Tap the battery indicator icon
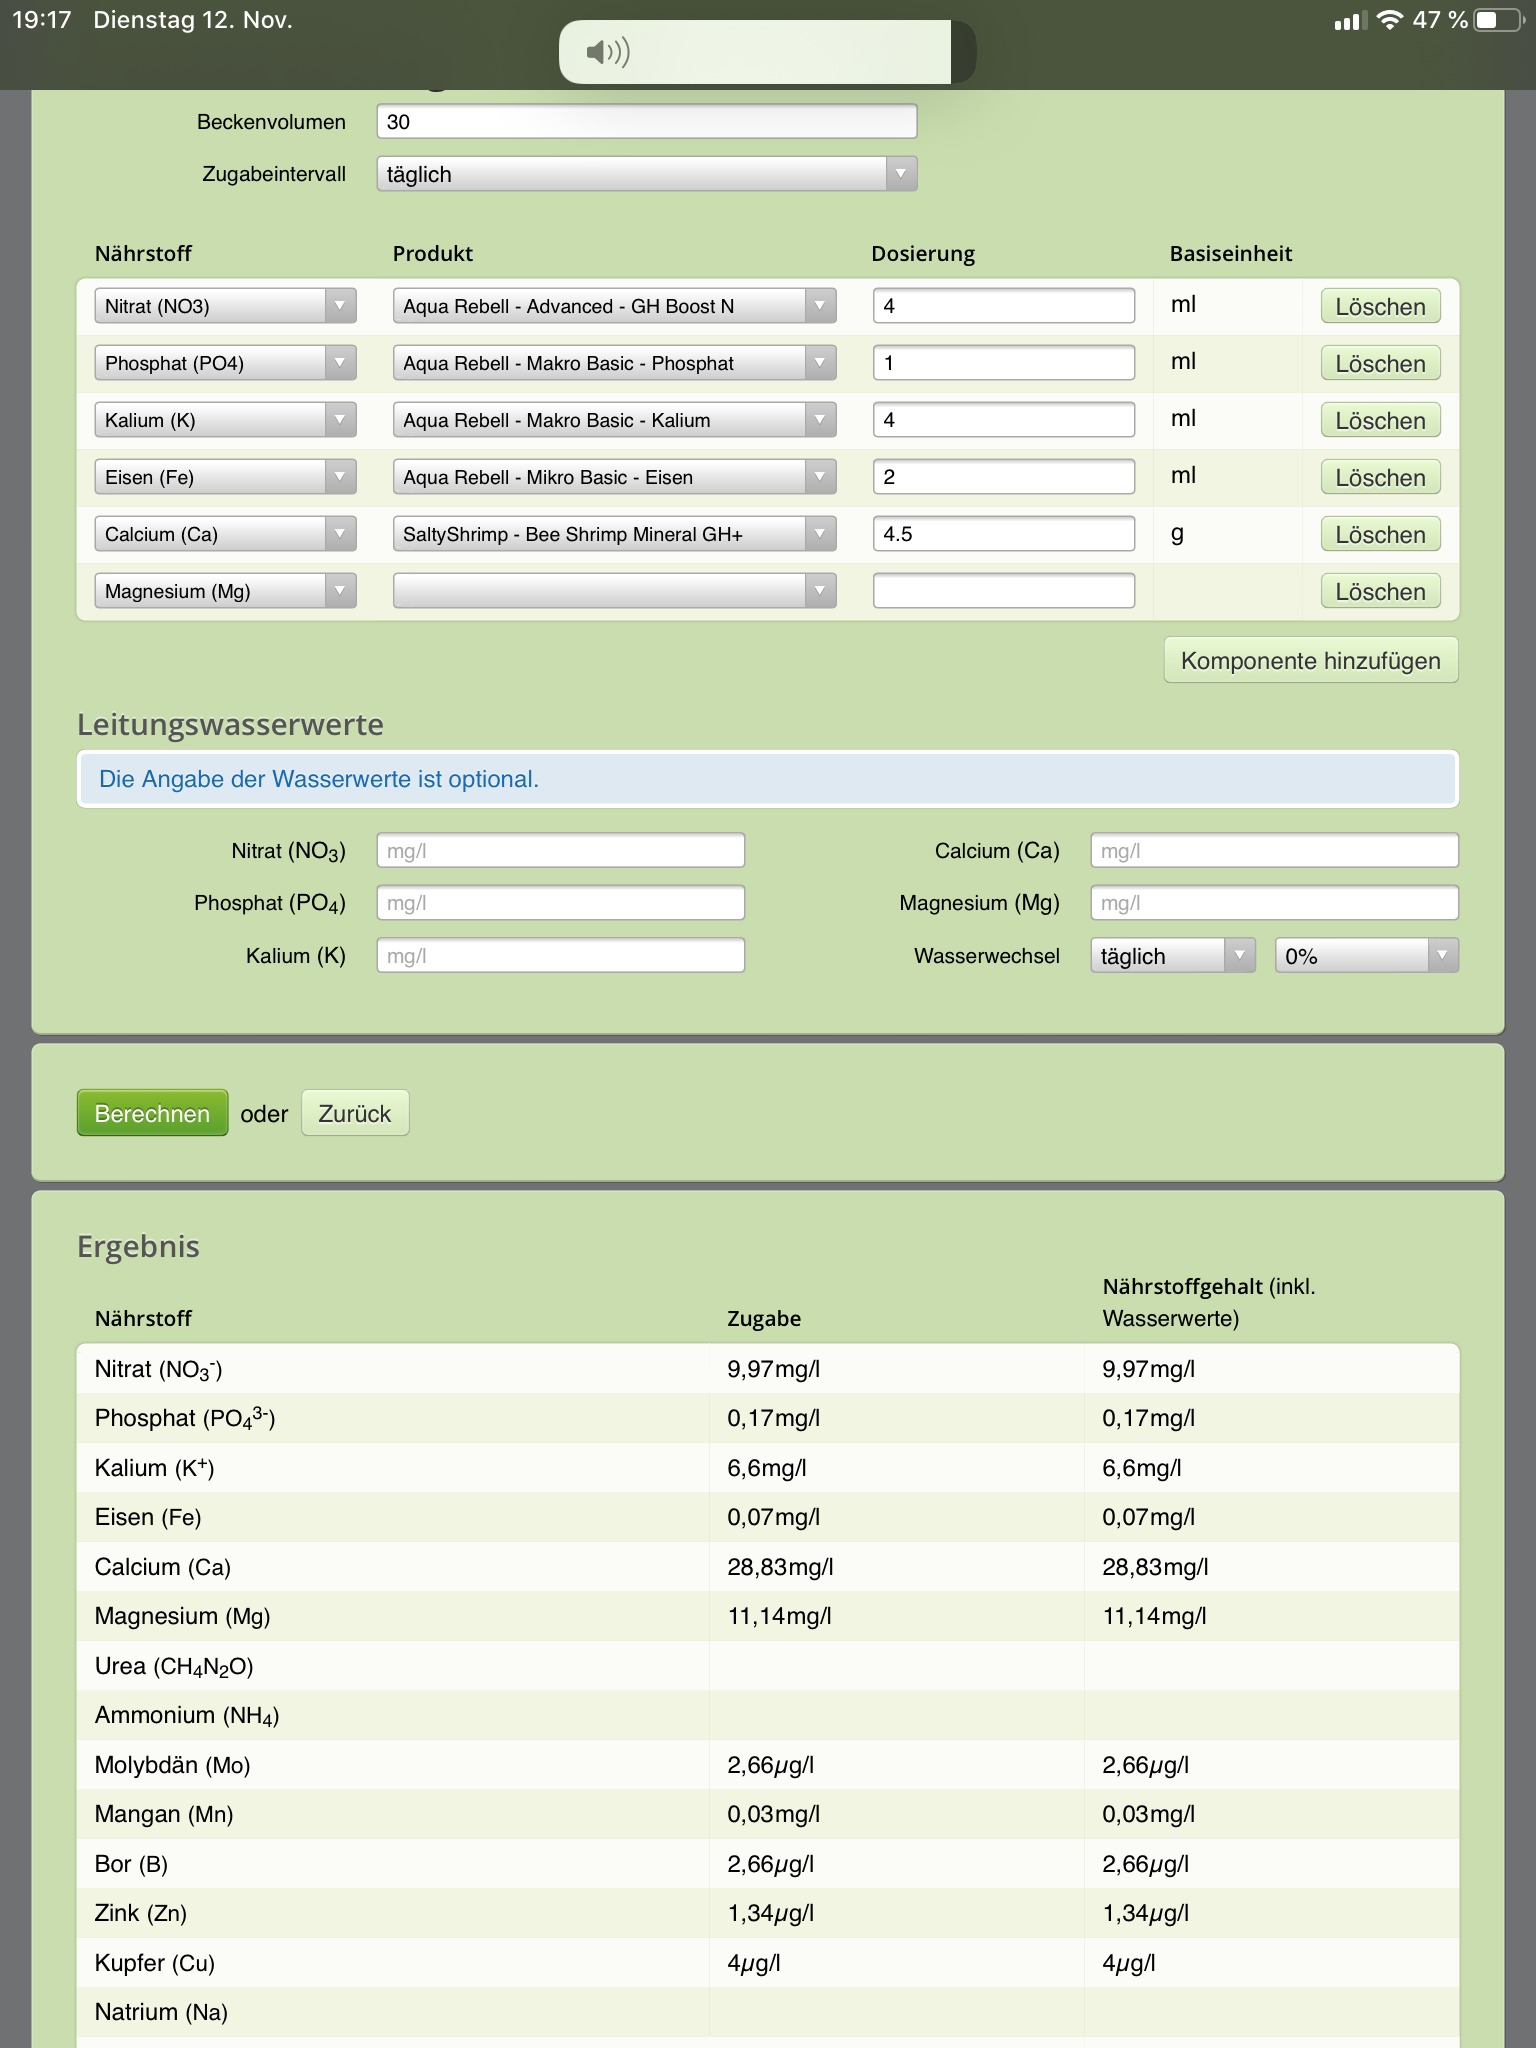Viewport: 1536px width, 2048px height. click(1499, 20)
